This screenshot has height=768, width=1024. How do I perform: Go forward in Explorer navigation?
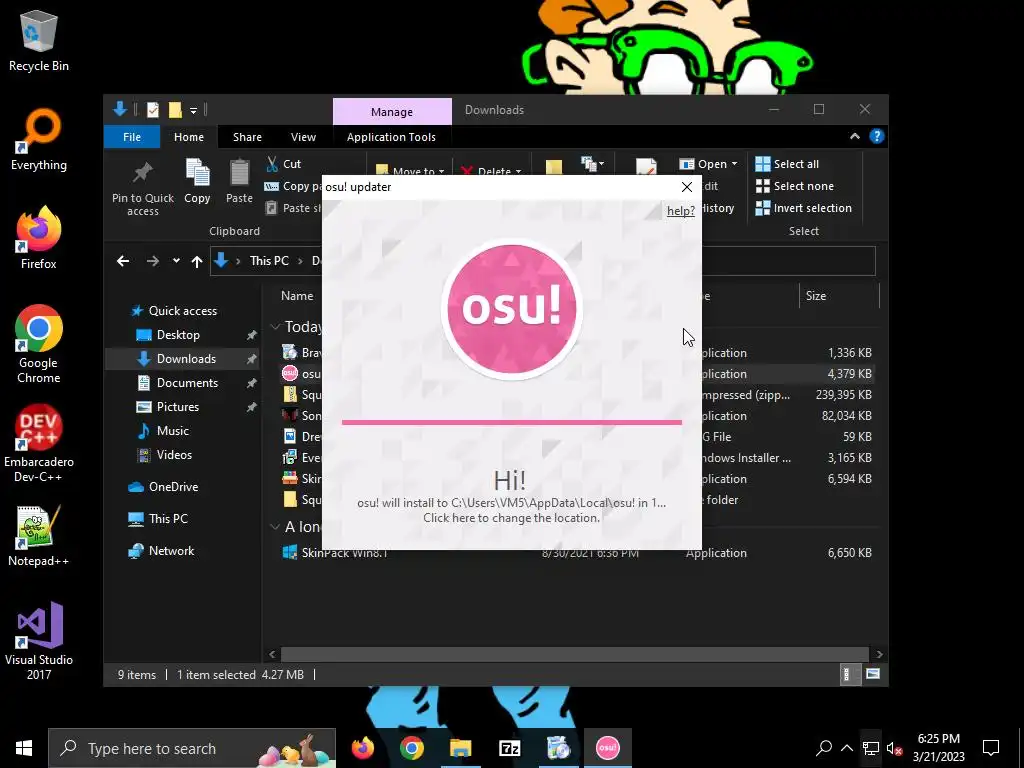pos(153,261)
